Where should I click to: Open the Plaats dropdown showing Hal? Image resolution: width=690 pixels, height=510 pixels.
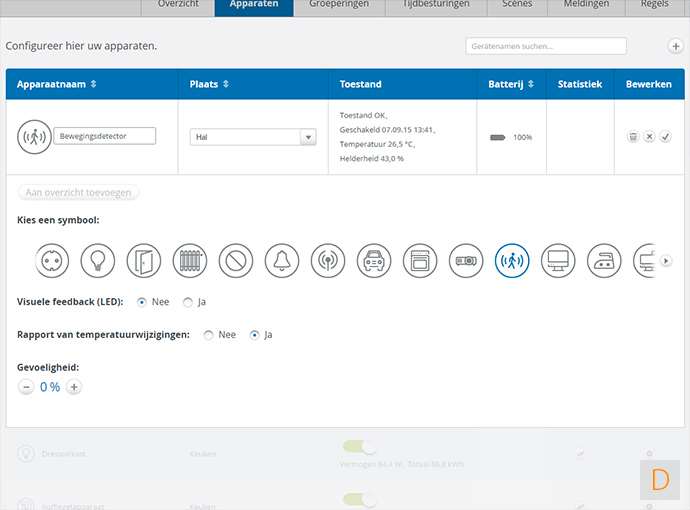click(x=253, y=137)
